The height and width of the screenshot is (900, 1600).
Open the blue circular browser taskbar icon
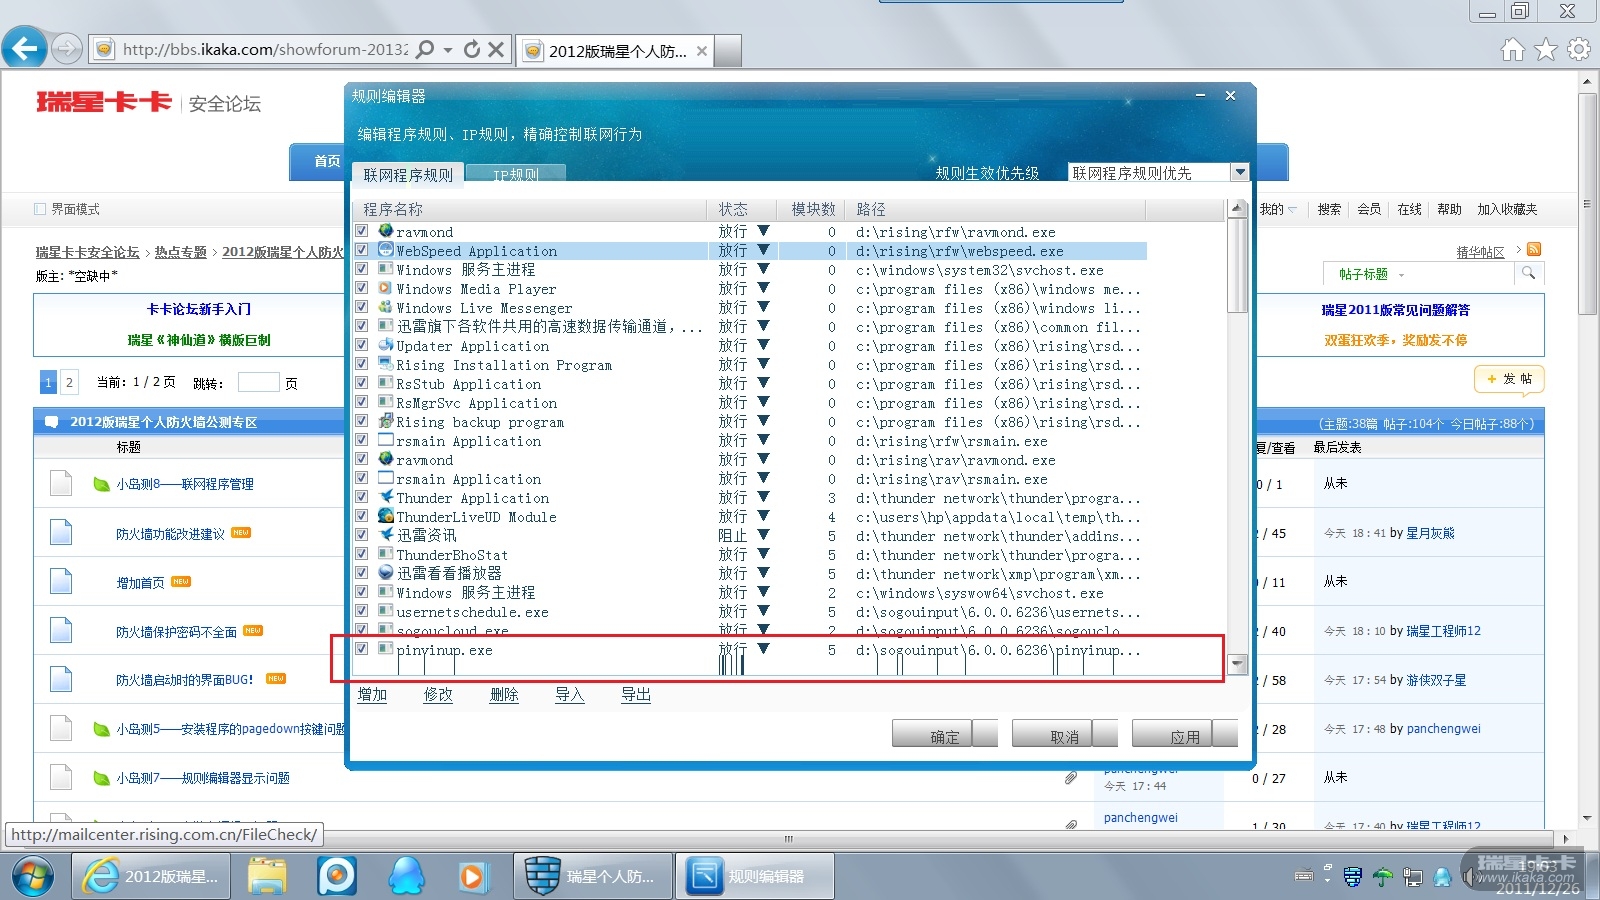click(x=337, y=876)
